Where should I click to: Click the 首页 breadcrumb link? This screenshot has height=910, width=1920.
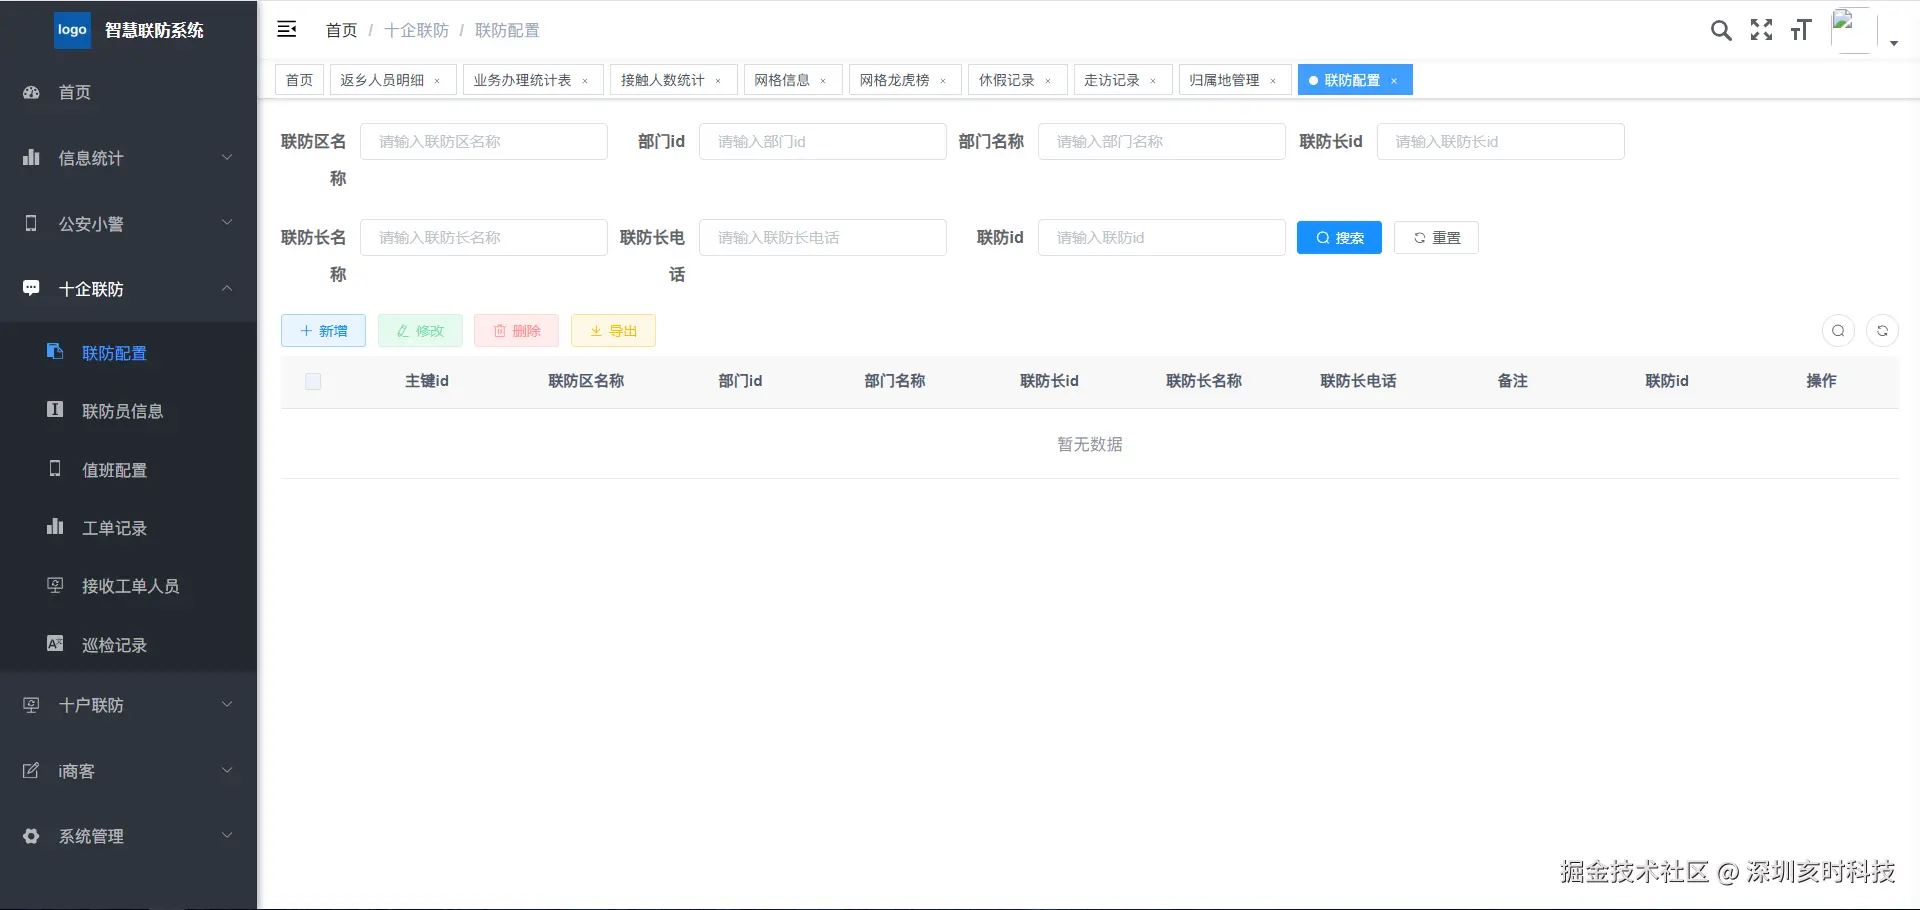tap(342, 30)
